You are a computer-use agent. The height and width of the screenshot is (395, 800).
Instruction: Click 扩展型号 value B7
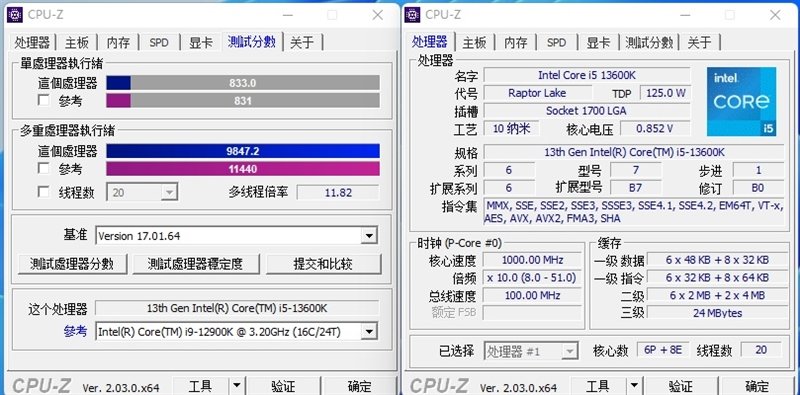[635, 187]
